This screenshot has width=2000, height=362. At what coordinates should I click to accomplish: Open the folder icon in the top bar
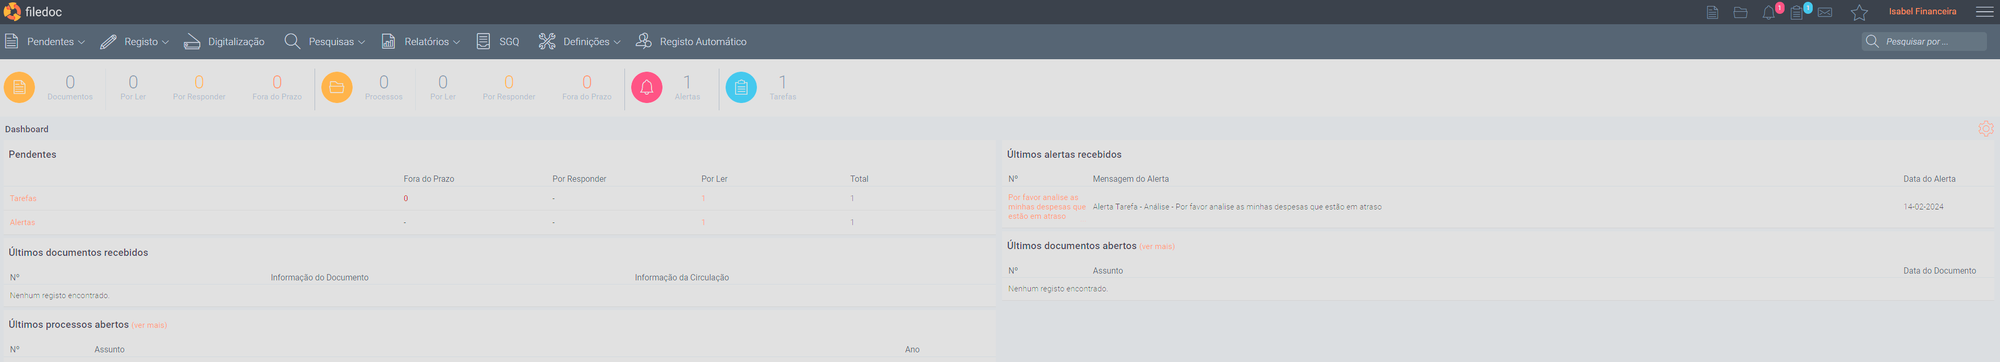pyautogui.click(x=1740, y=12)
